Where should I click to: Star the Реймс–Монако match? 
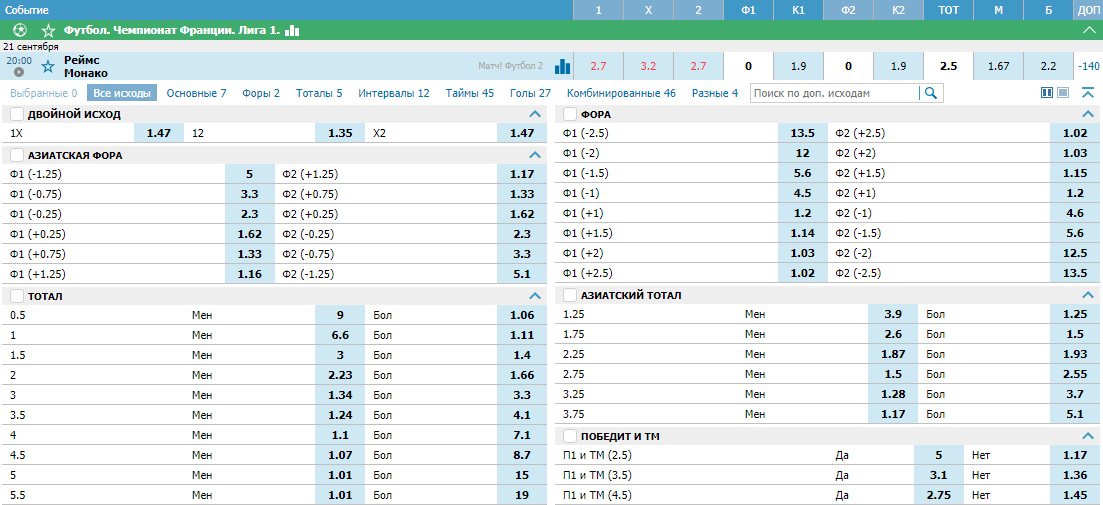[x=48, y=67]
